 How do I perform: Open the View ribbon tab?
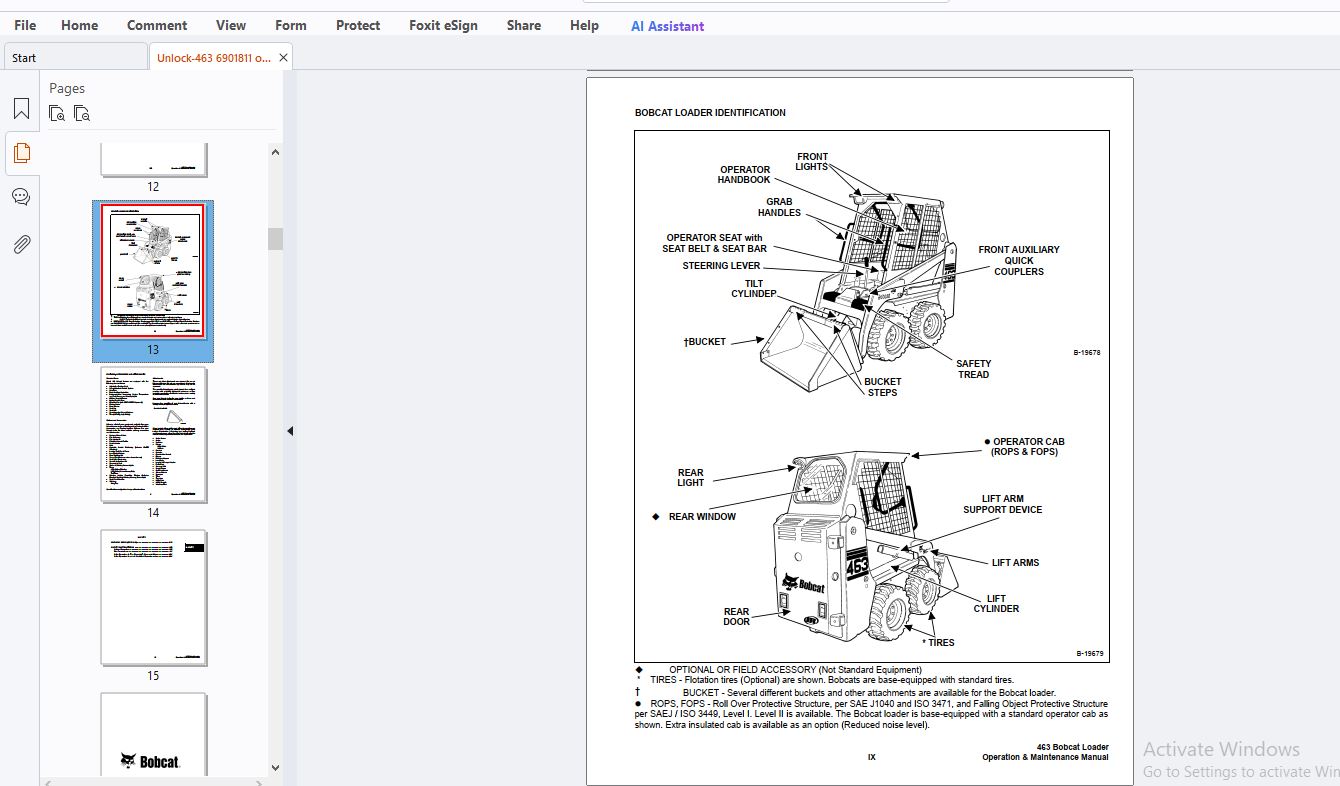coord(231,25)
